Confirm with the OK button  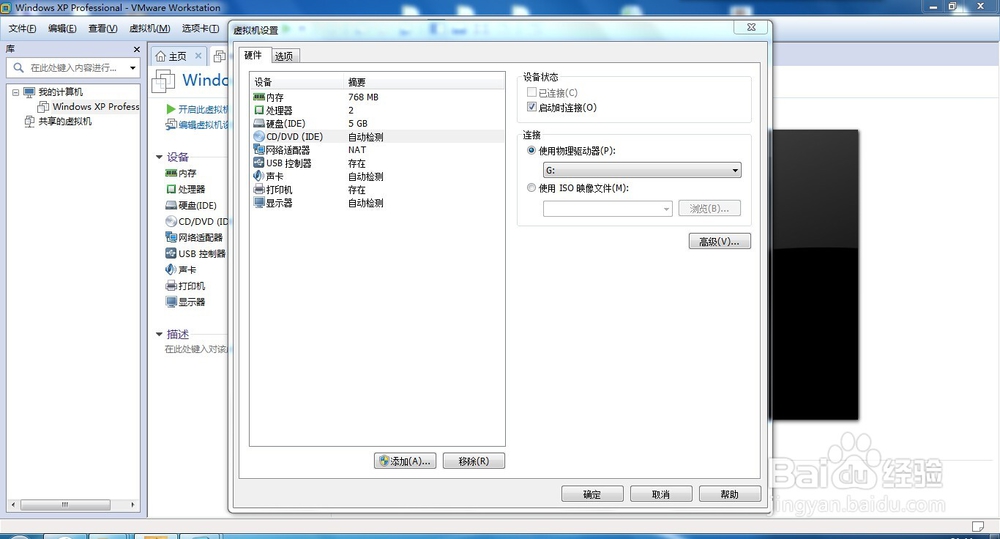pyautogui.click(x=592, y=494)
